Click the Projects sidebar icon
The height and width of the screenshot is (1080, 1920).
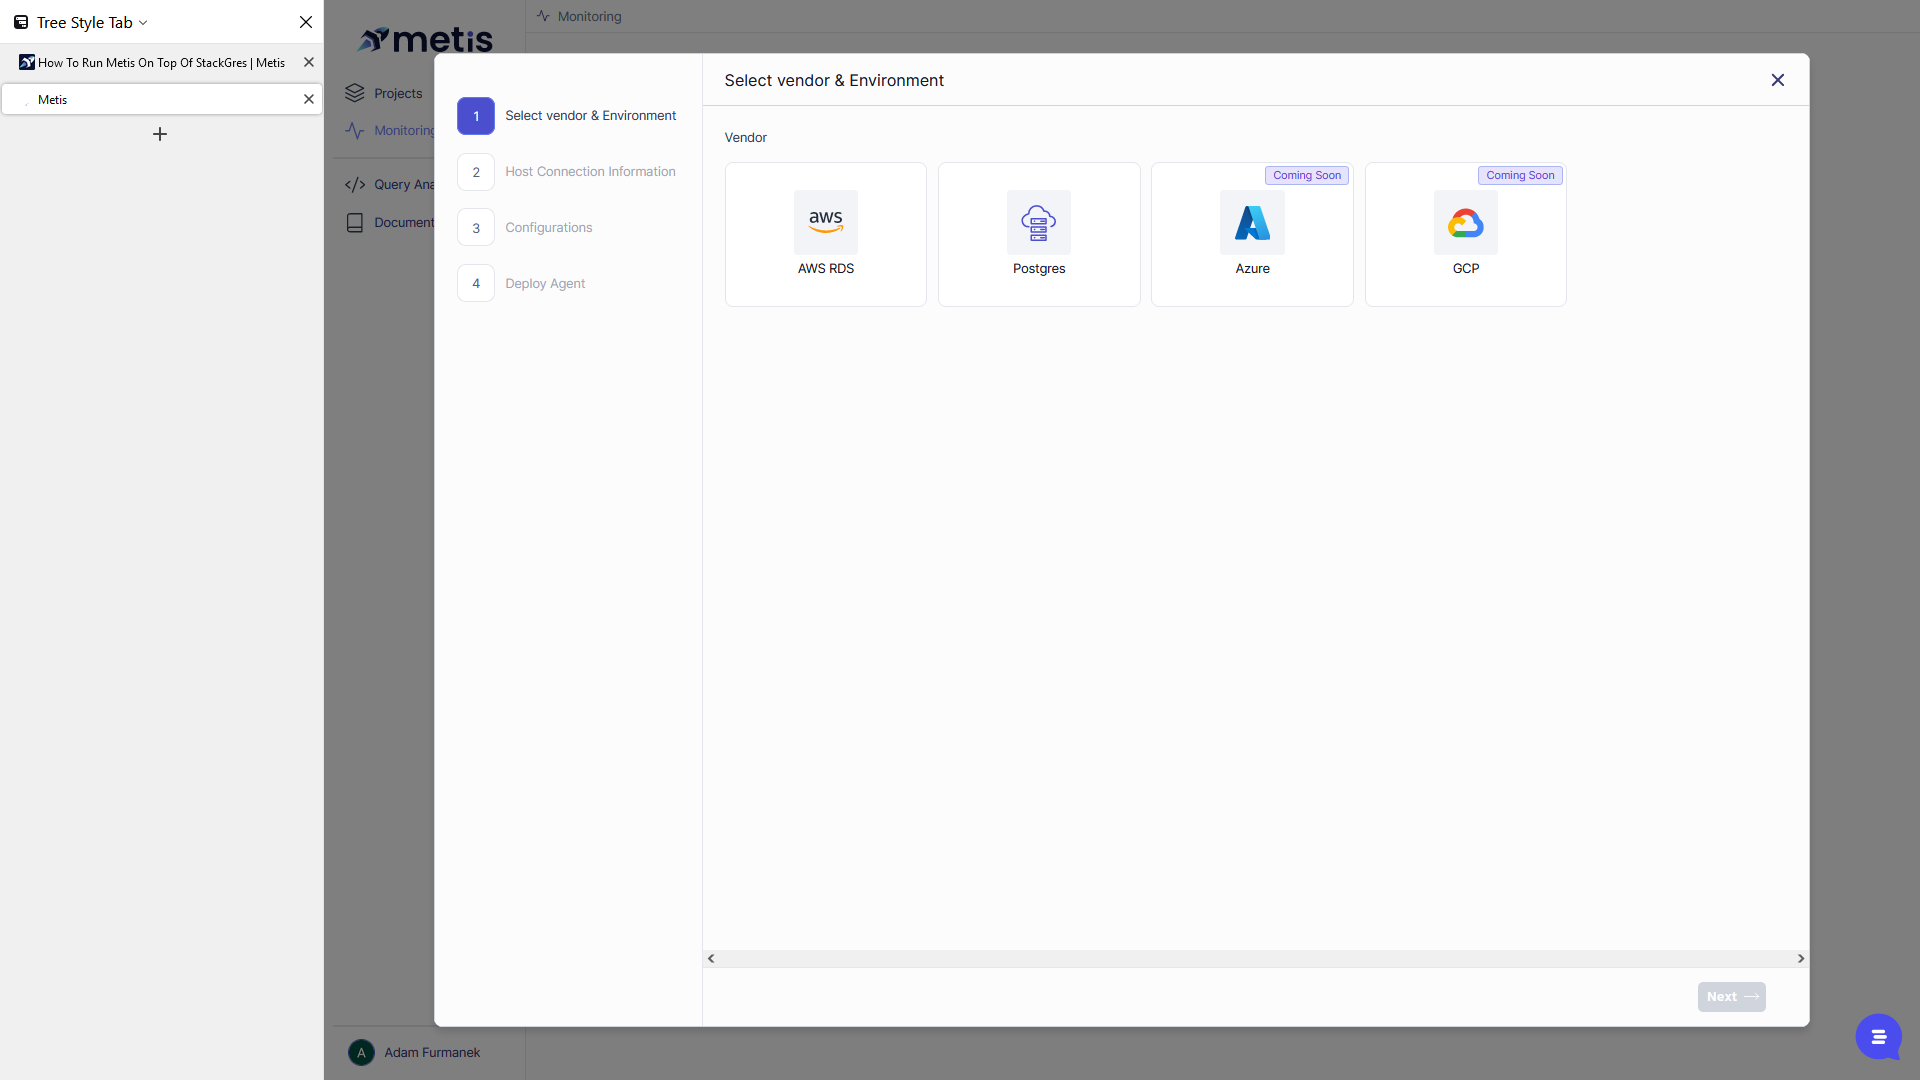point(355,93)
